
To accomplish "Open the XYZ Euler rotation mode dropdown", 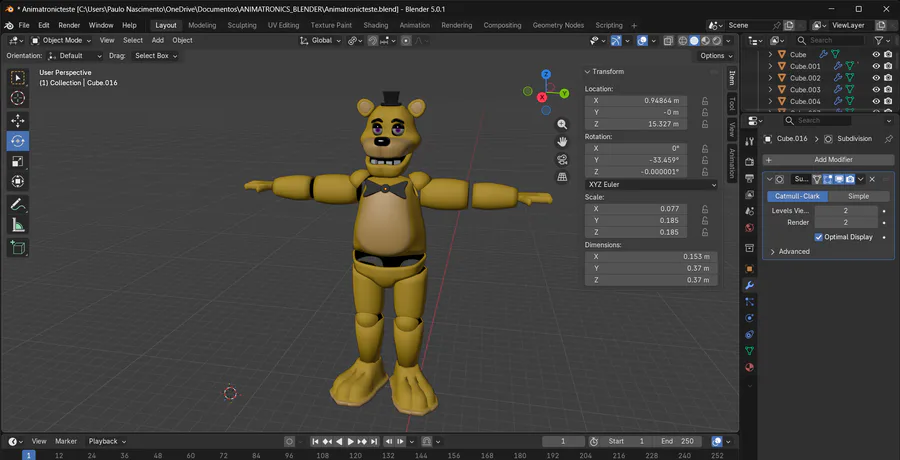I will coord(651,185).
